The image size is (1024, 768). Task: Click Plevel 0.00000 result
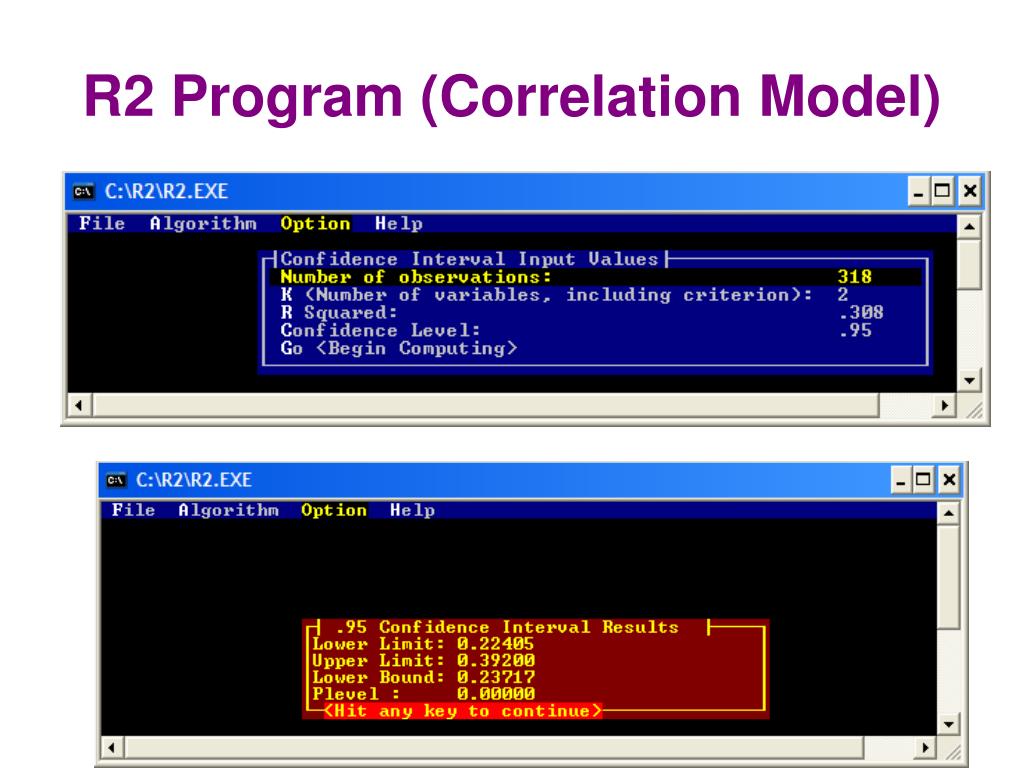tap(423, 694)
